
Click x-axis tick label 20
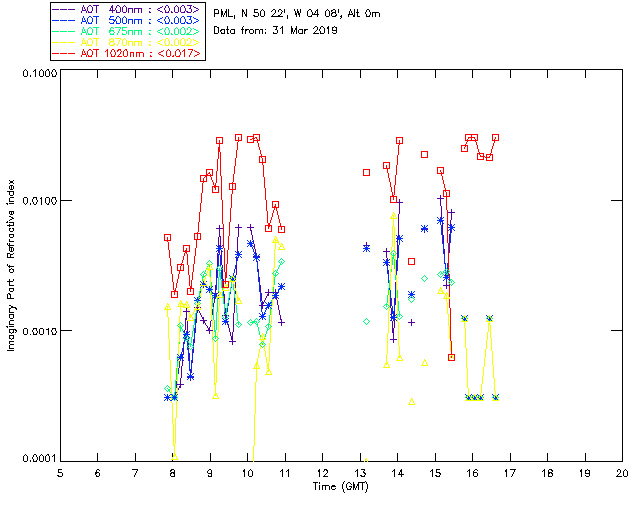[x=622, y=473]
